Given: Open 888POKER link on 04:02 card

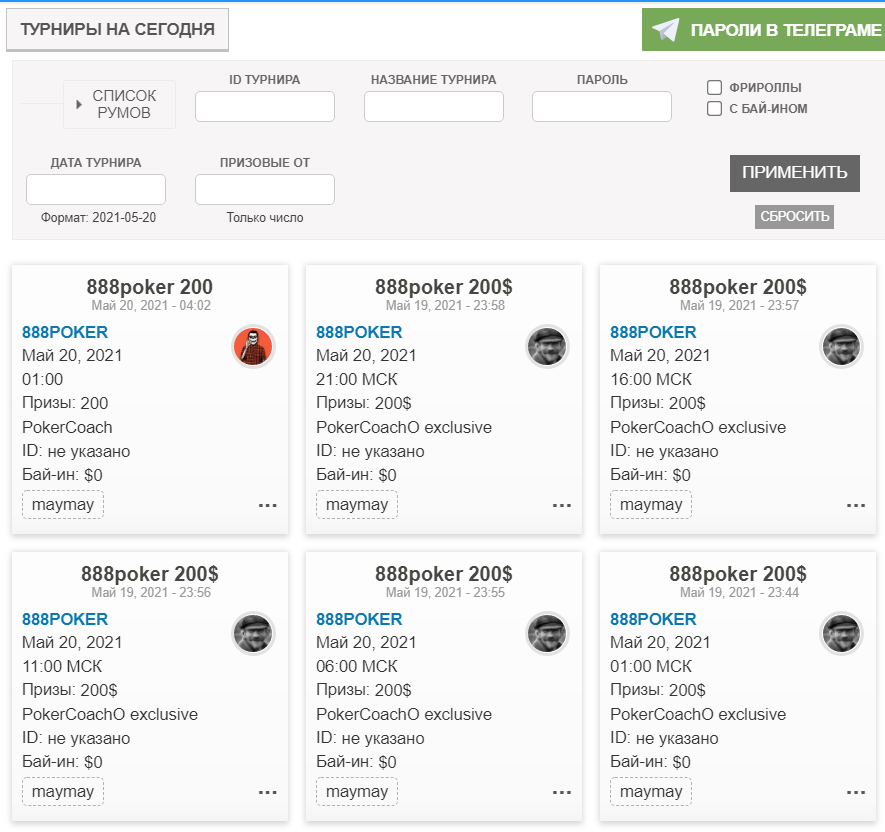Looking at the screenshot, I should point(65,332).
